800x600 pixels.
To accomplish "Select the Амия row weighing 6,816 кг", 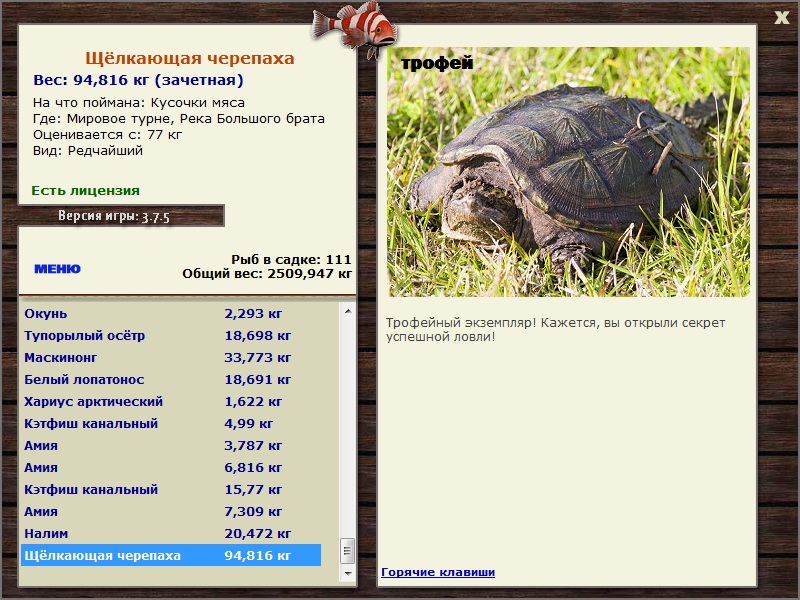I will click(x=171, y=467).
